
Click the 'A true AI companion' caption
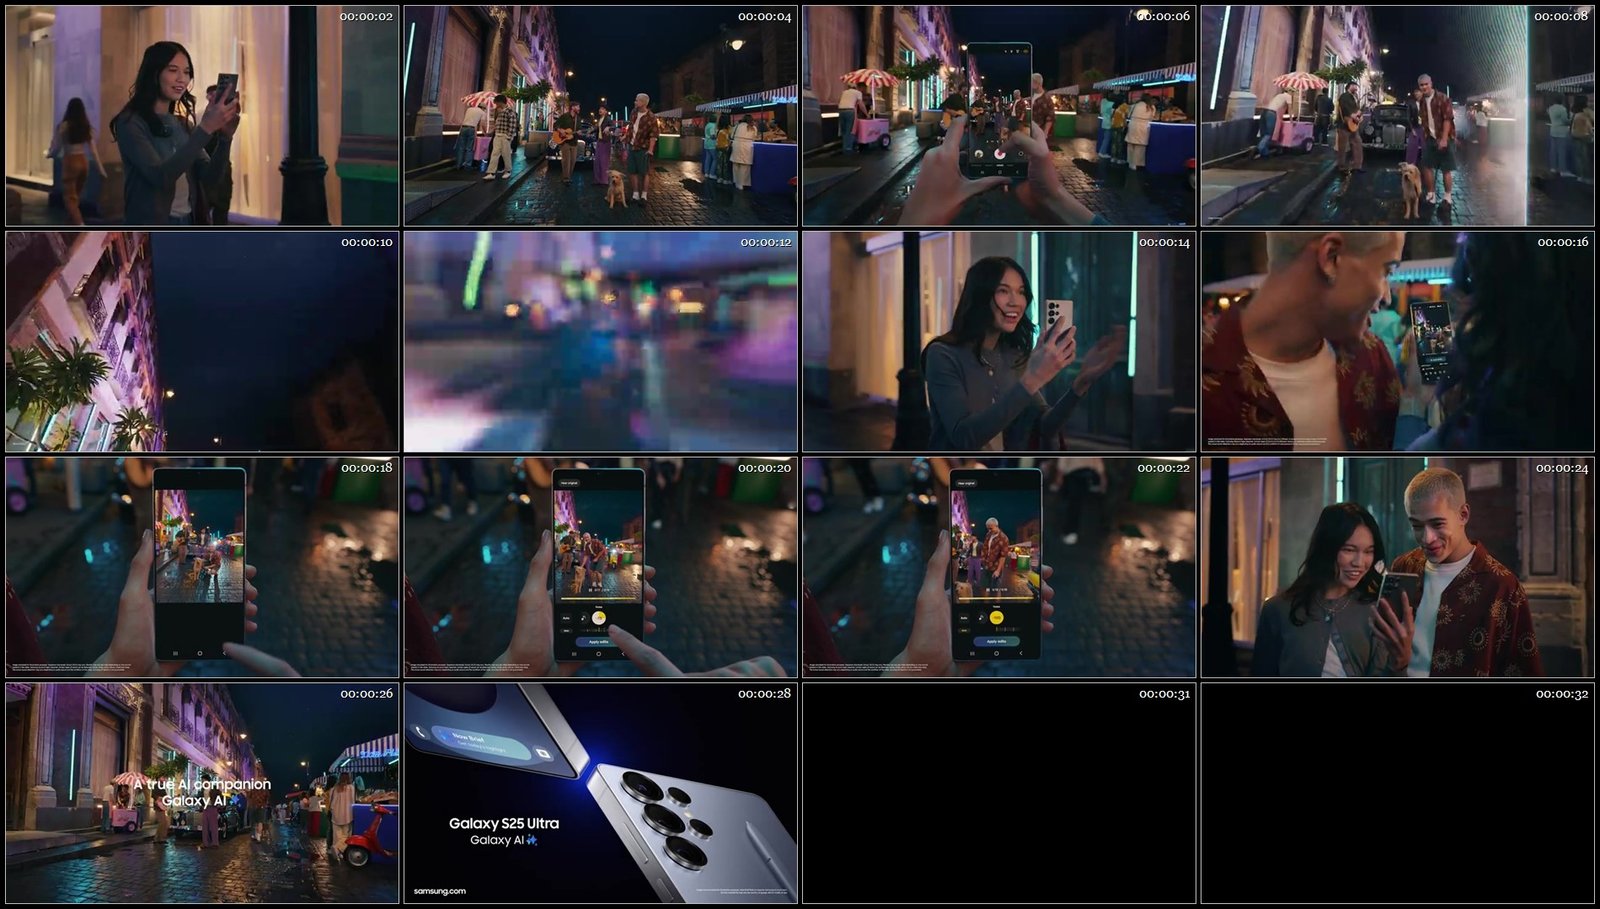(x=203, y=784)
